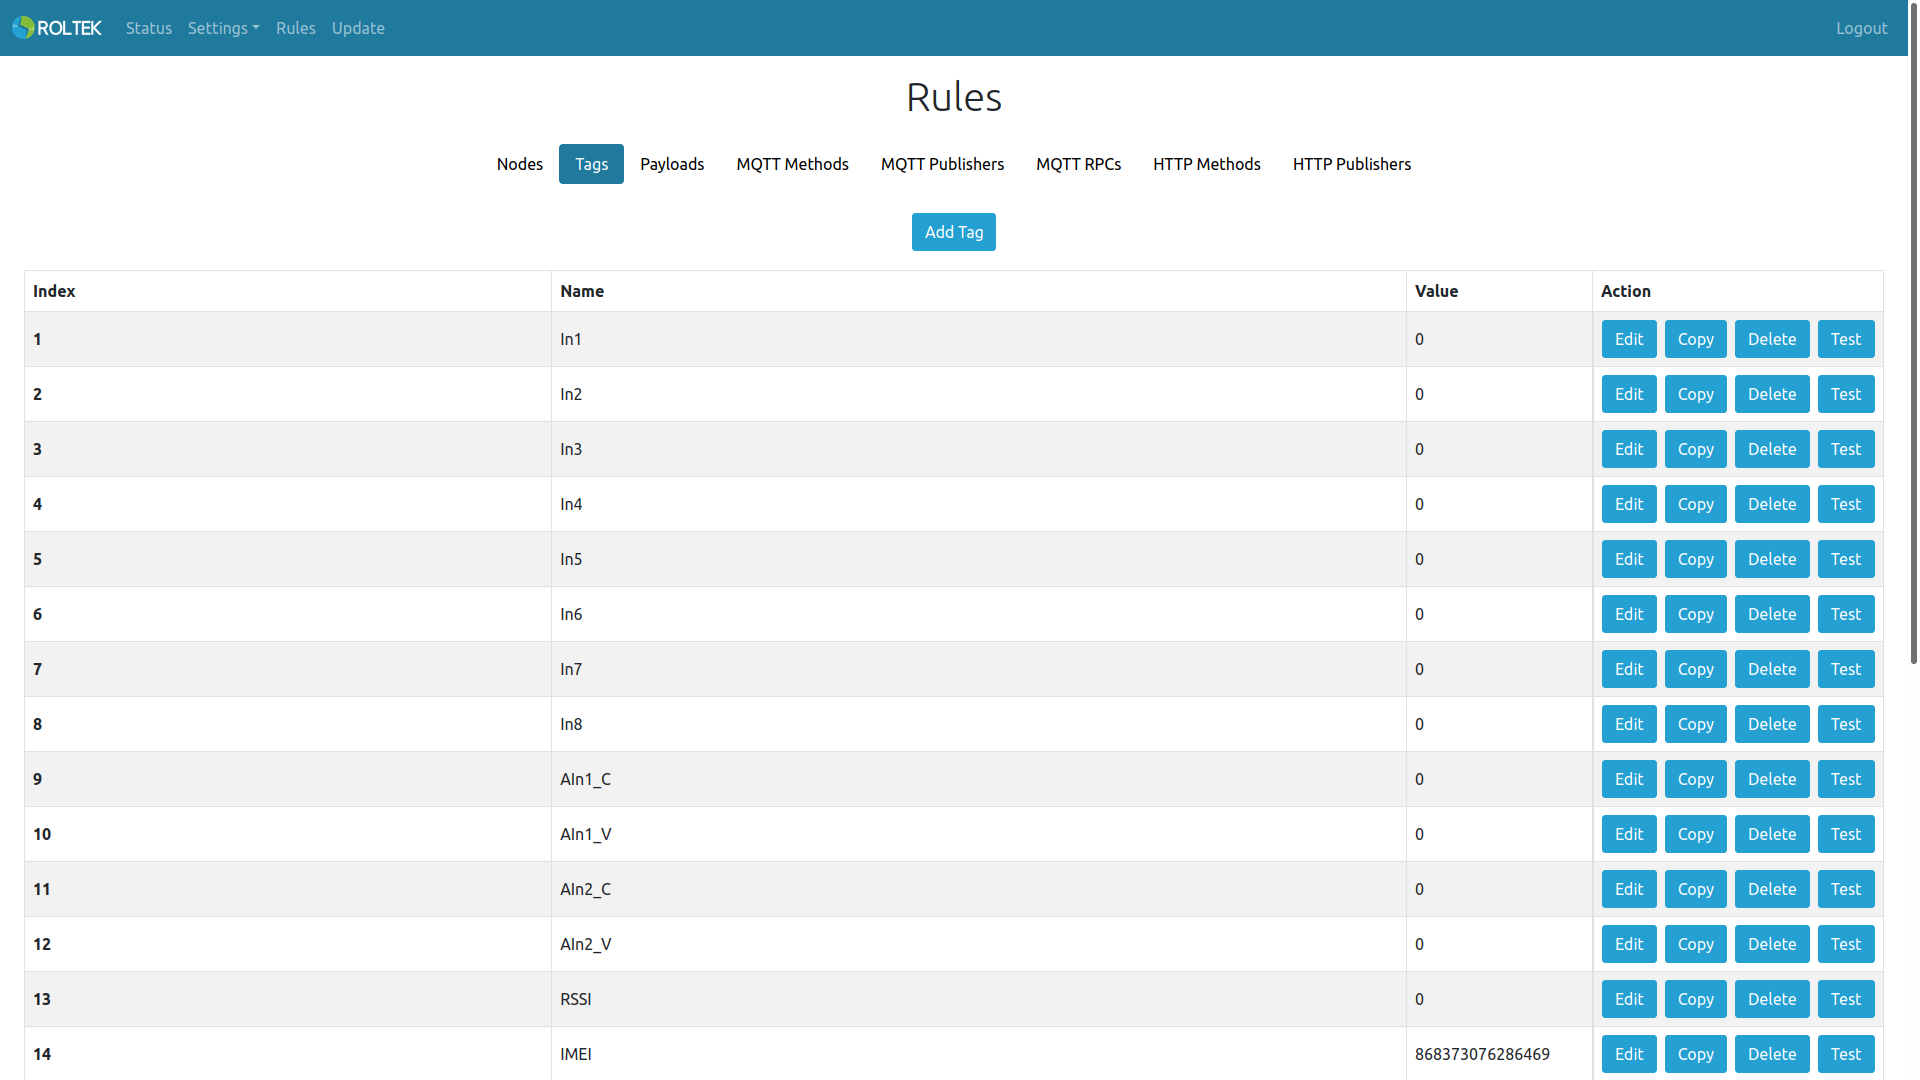This screenshot has width=1920, height=1080.
Task: Delete the In8 tag
Action: 1771,724
